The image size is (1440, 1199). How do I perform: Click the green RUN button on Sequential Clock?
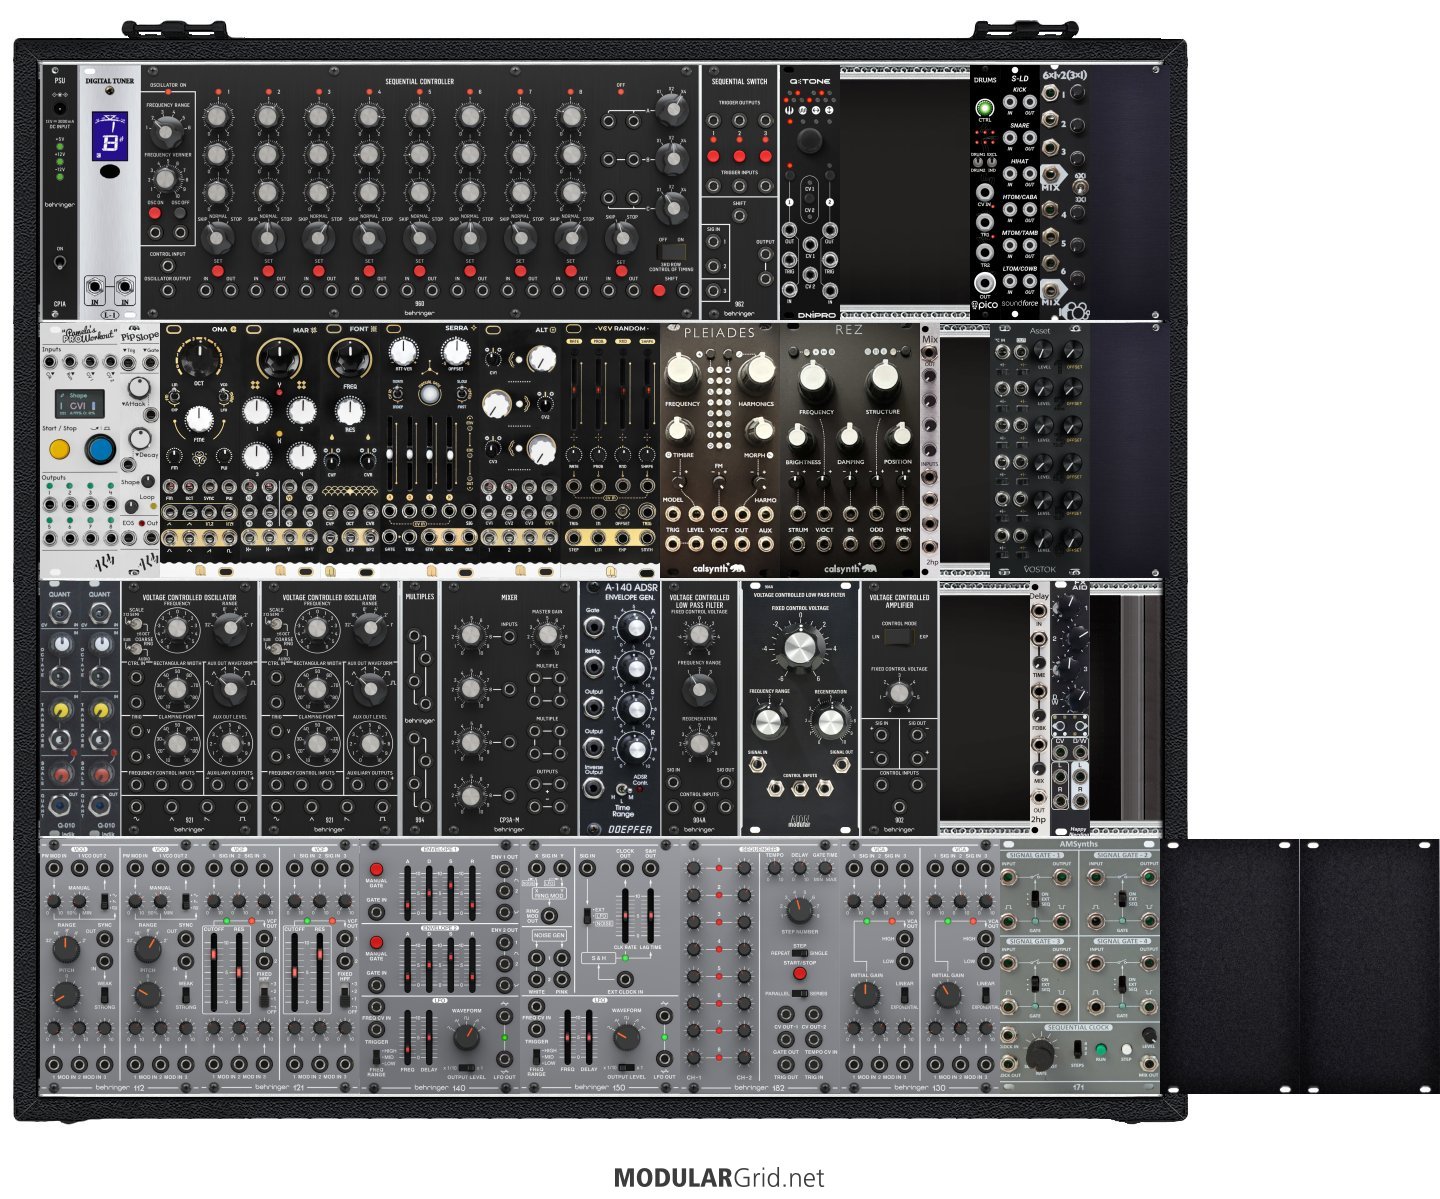[x=1100, y=1049]
